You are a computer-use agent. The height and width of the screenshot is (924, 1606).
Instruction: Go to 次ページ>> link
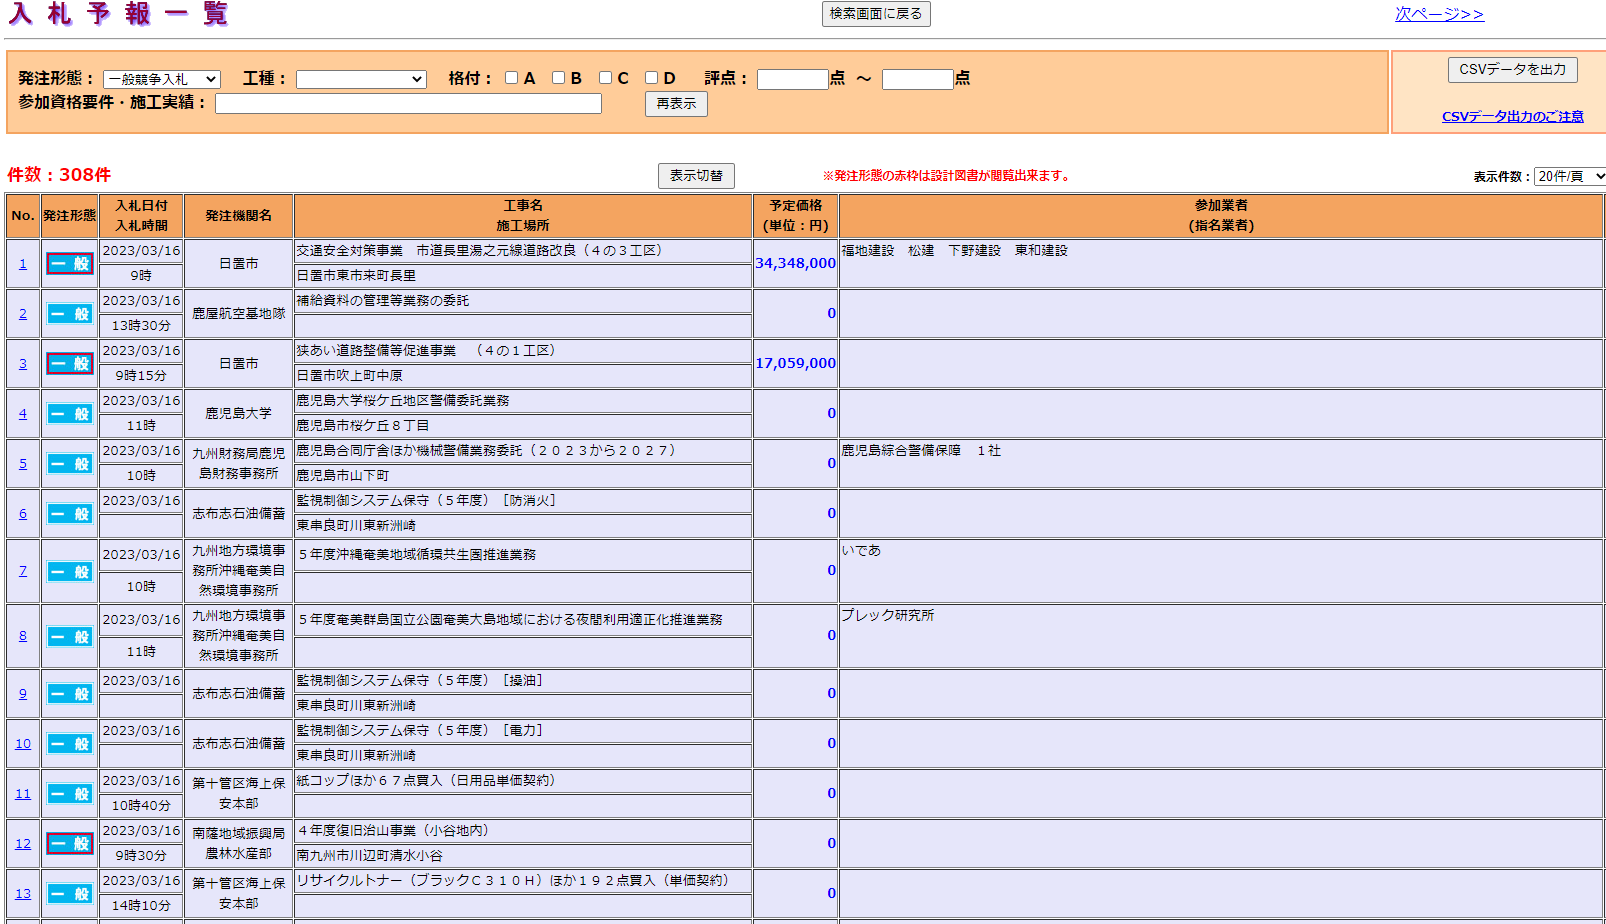tap(1439, 14)
